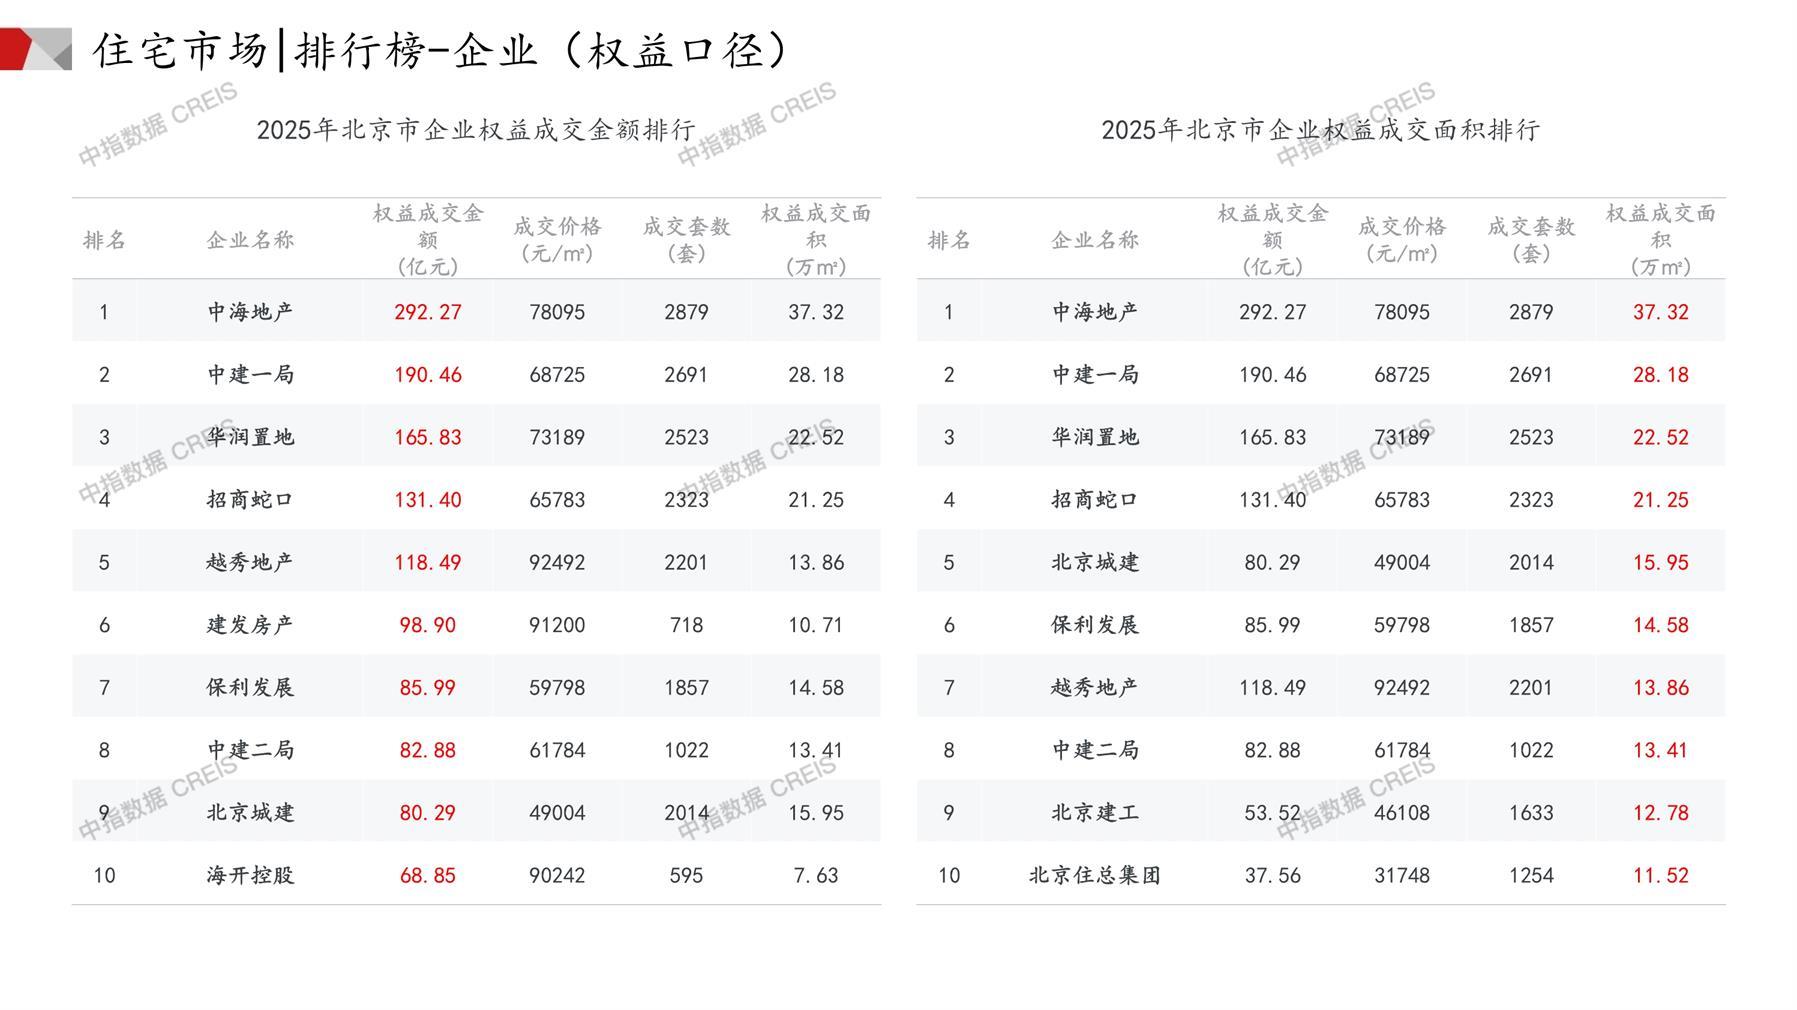
Task: Click 成交价格 header in the right table
Action: coord(1401,239)
